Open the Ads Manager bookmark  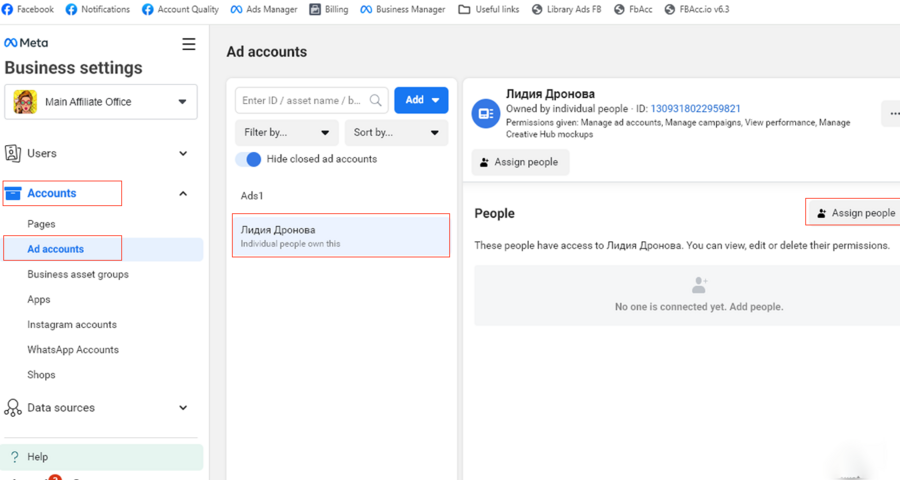coord(264,9)
